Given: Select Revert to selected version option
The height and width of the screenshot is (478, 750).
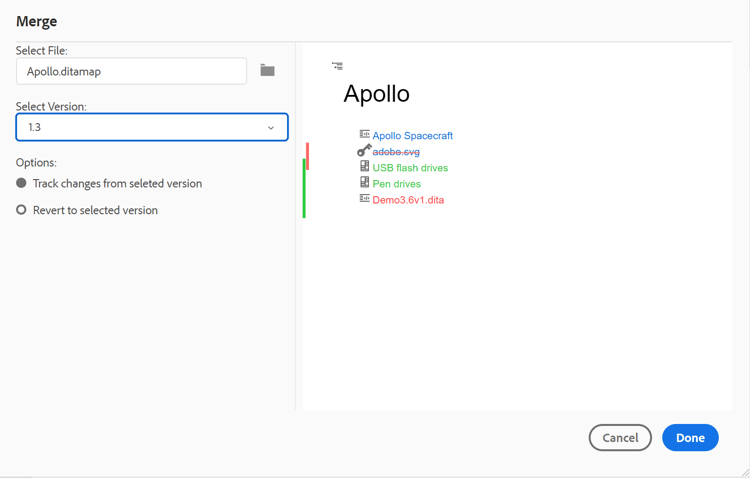Looking at the screenshot, I should click(x=21, y=210).
